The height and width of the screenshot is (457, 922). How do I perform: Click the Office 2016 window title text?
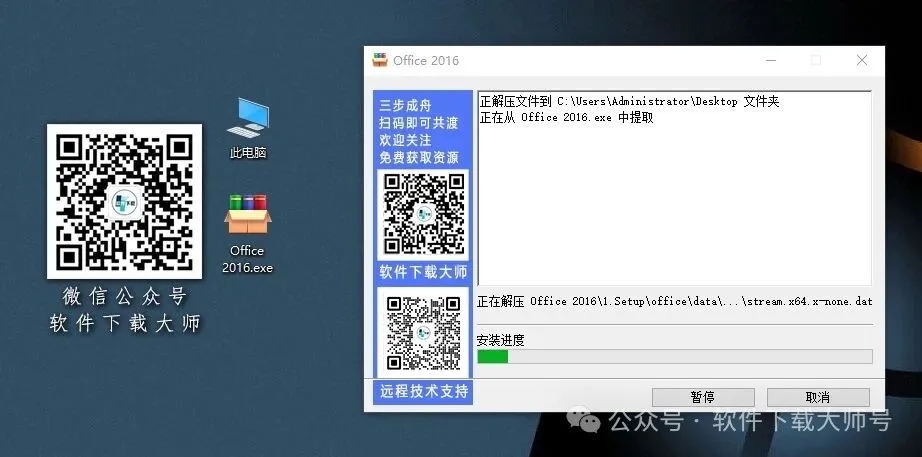pyautogui.click(x=426, y=60)
